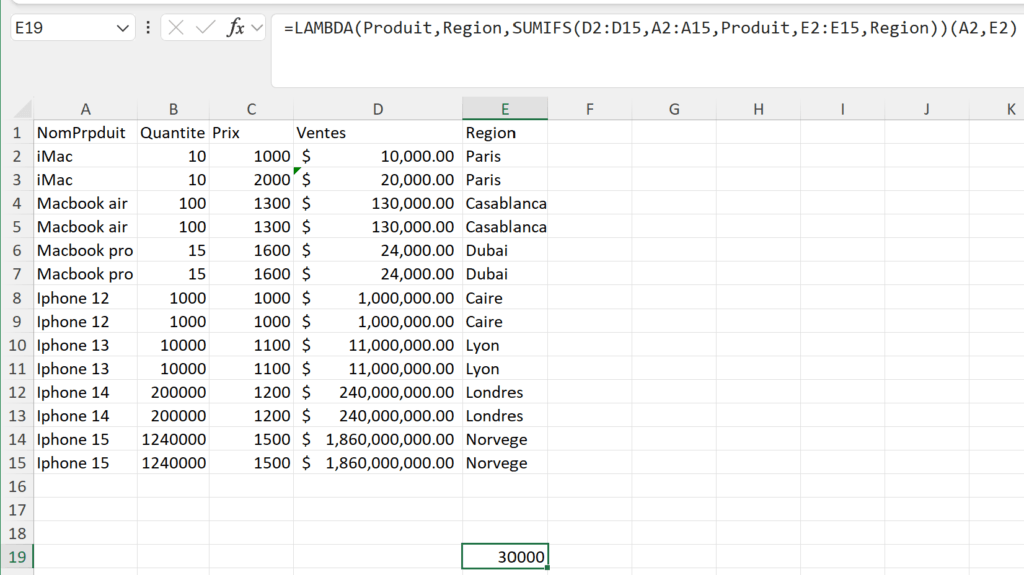The height and width of the screenshot is (575, 1024).
Task: Click the Name Box showing E19
Action: pyautogui.click(x=62, y=28)
